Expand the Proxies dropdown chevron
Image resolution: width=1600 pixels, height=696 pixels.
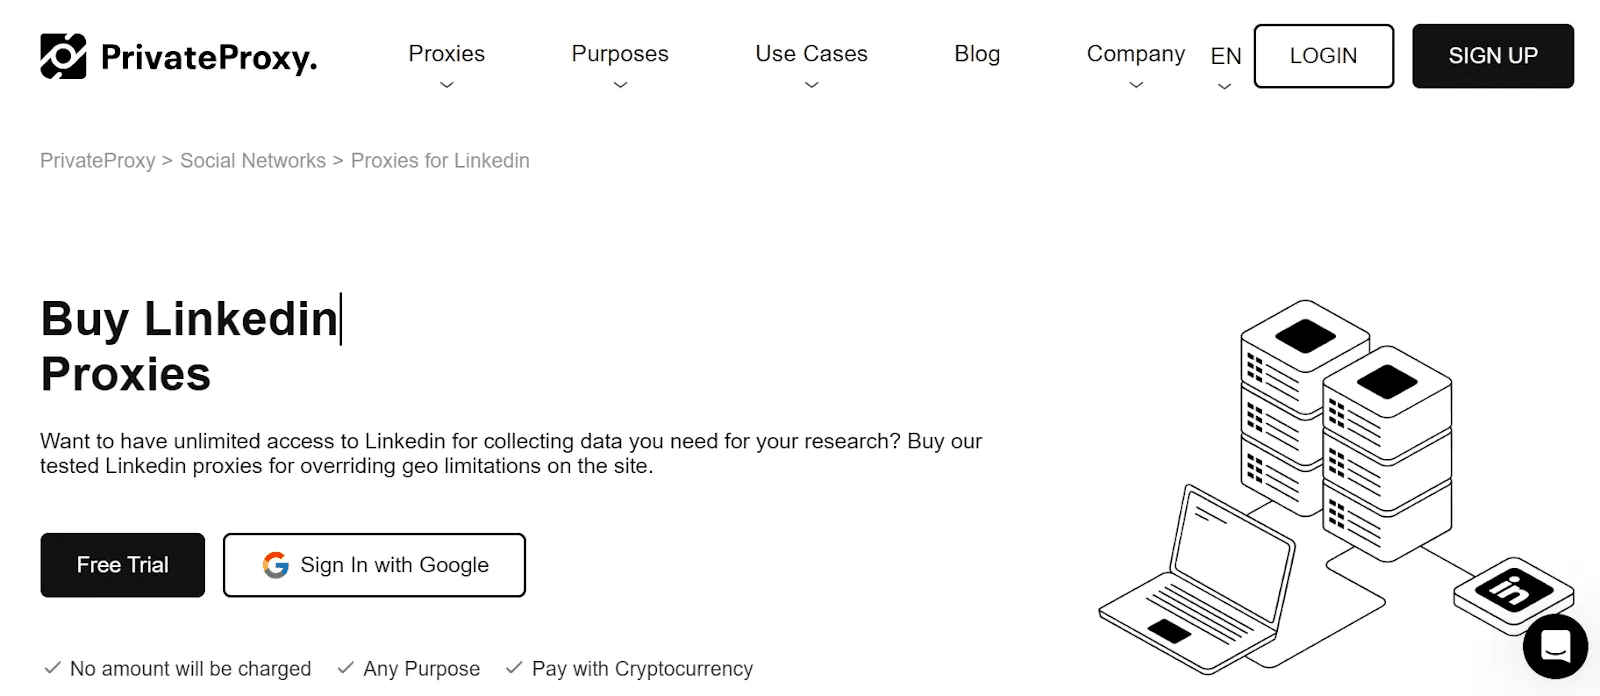tap(447, 85)
